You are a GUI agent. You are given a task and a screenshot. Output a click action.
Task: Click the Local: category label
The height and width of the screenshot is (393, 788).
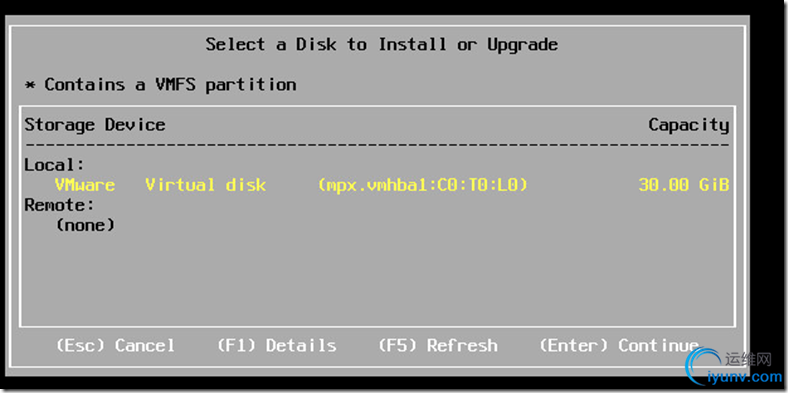coord(55,165)
